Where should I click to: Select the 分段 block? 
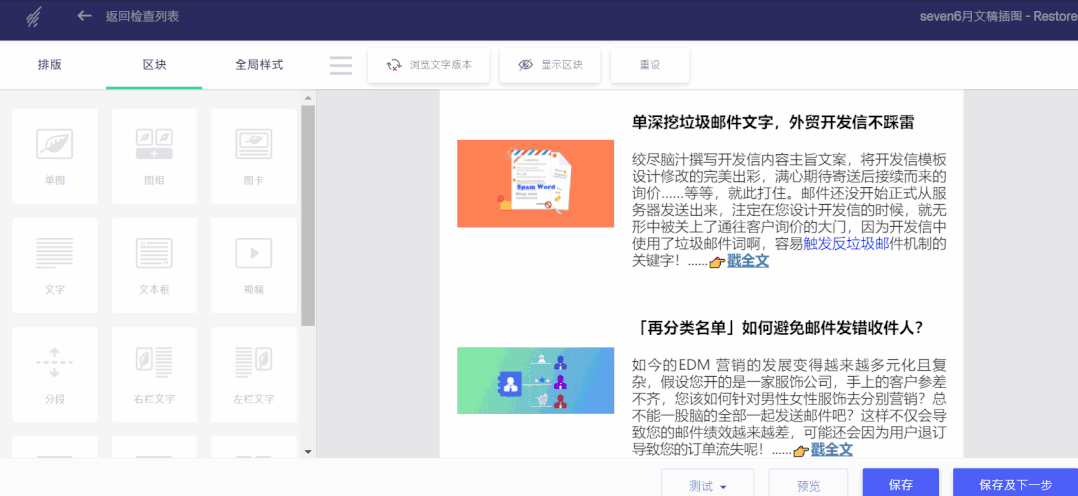[x=55, y=375]
